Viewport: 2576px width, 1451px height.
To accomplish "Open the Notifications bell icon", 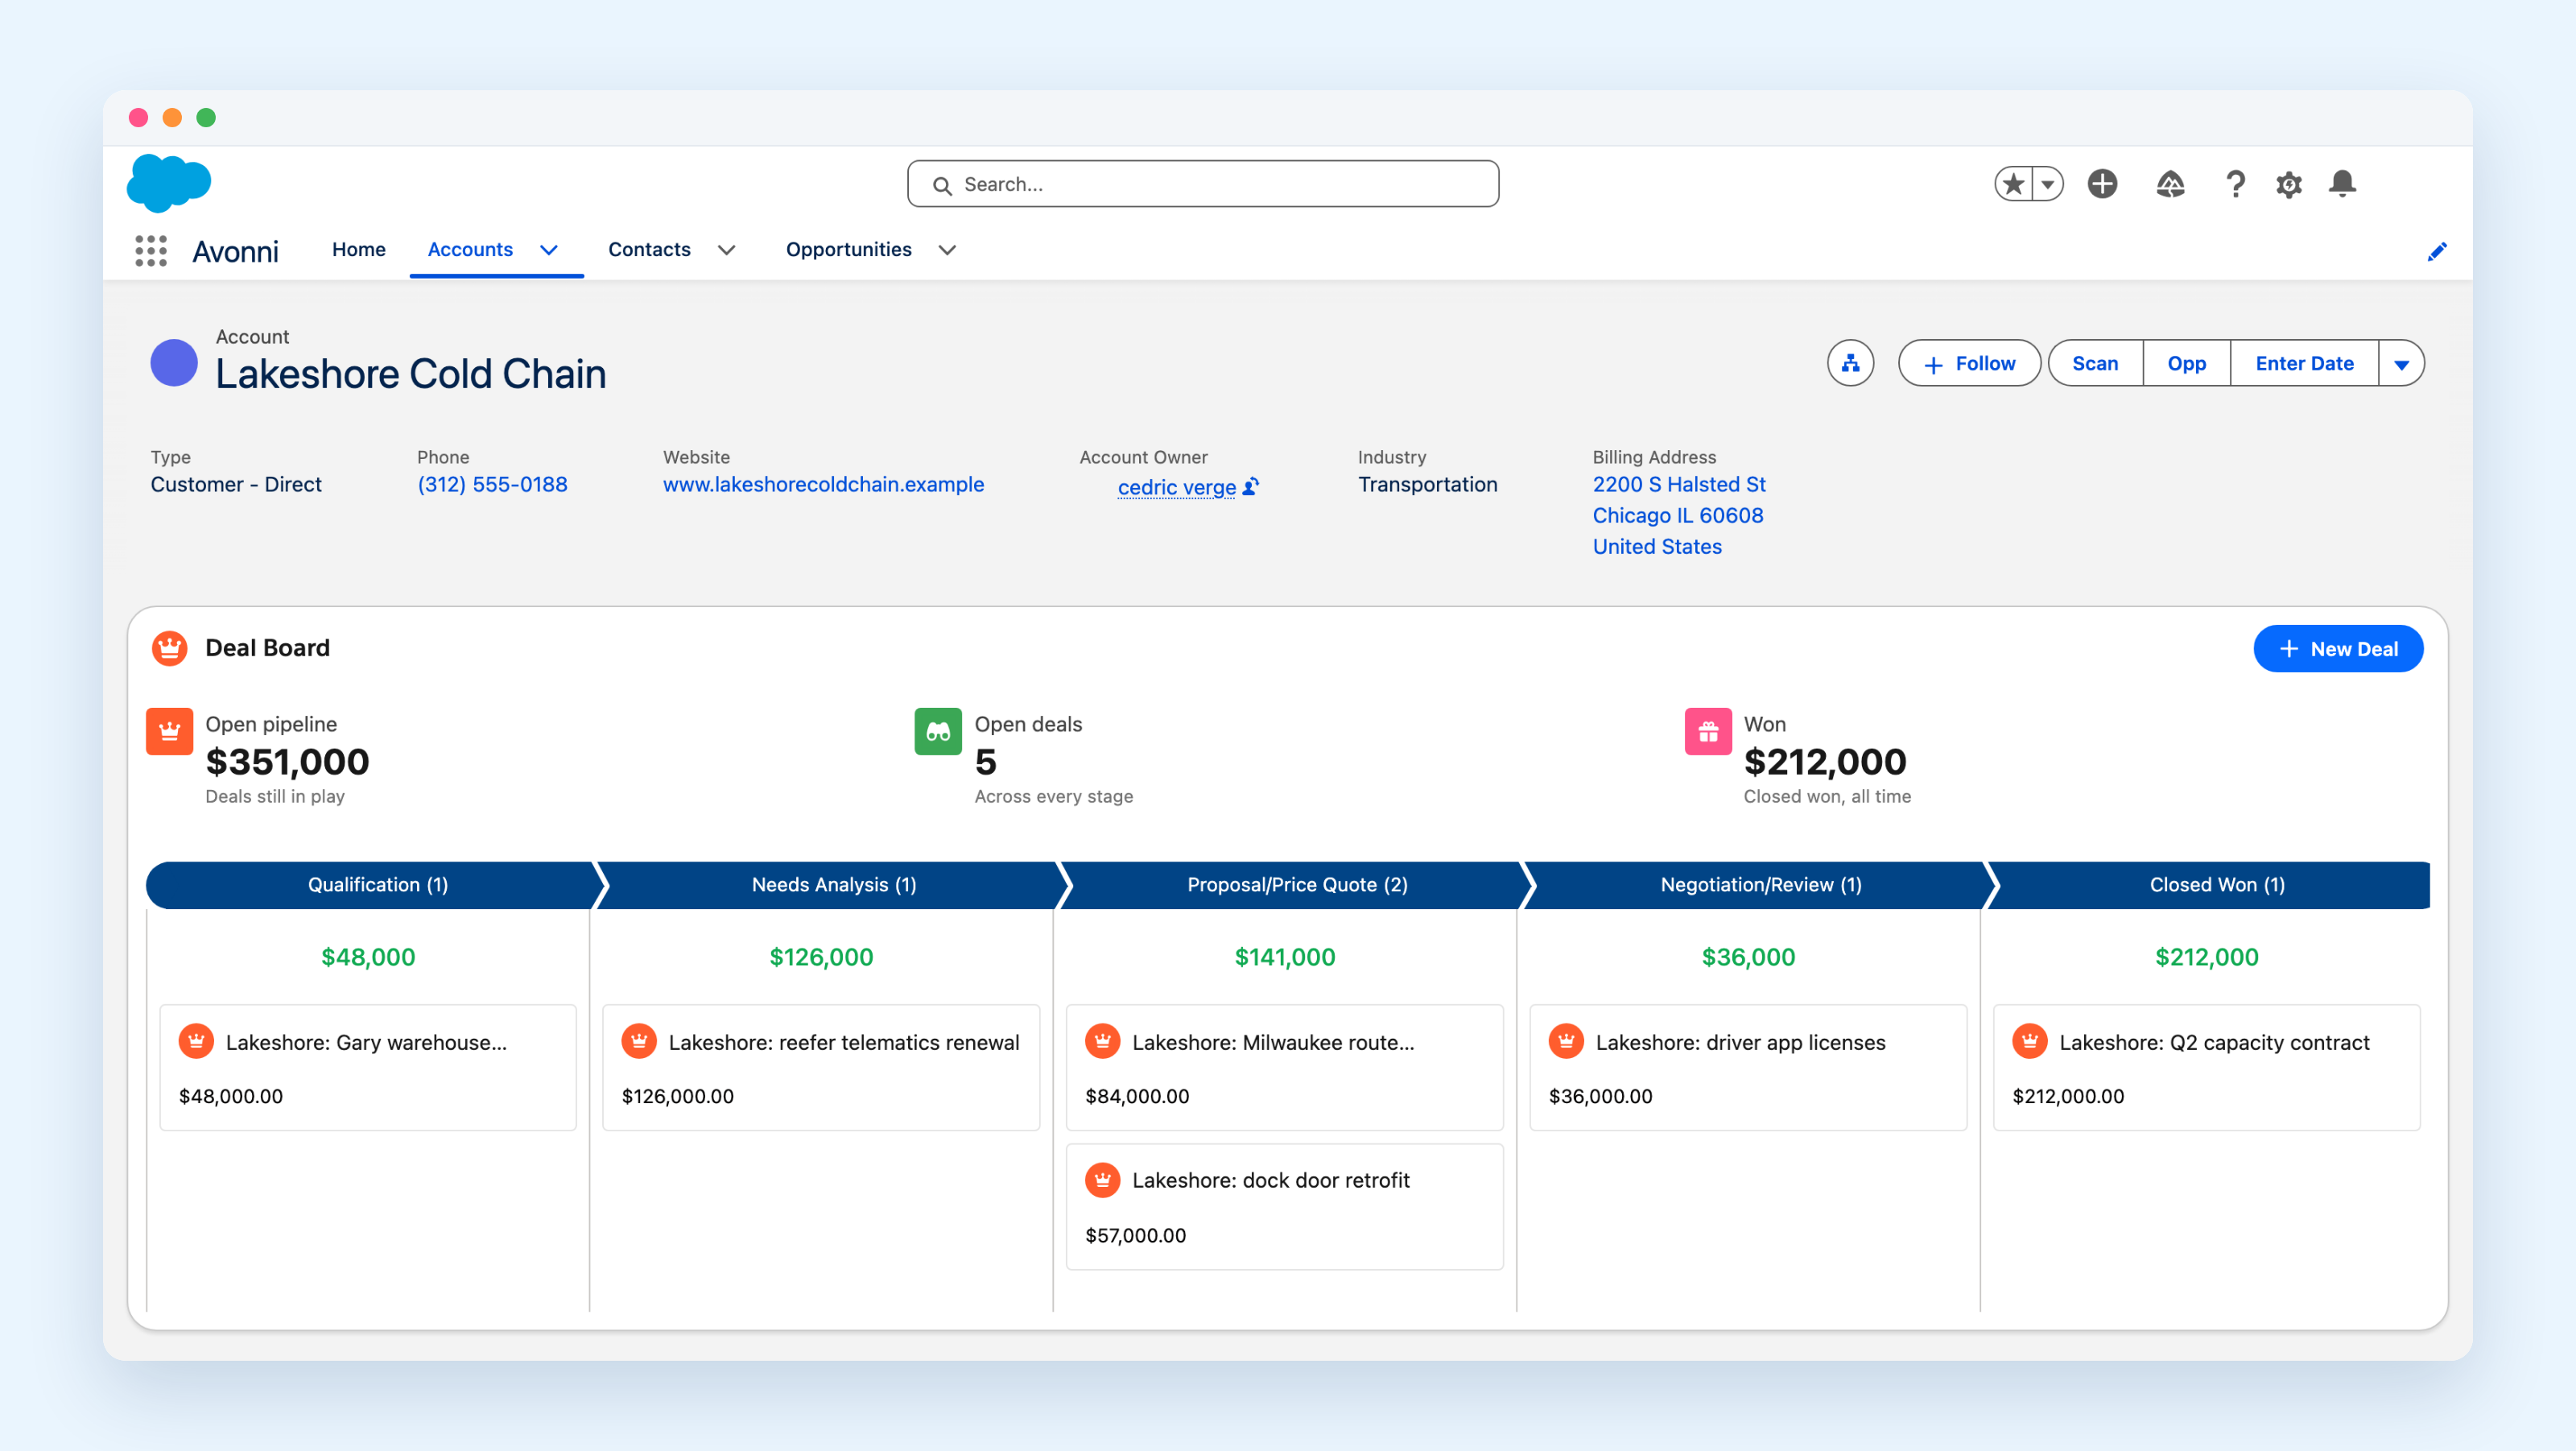I will coord(2343,184).
